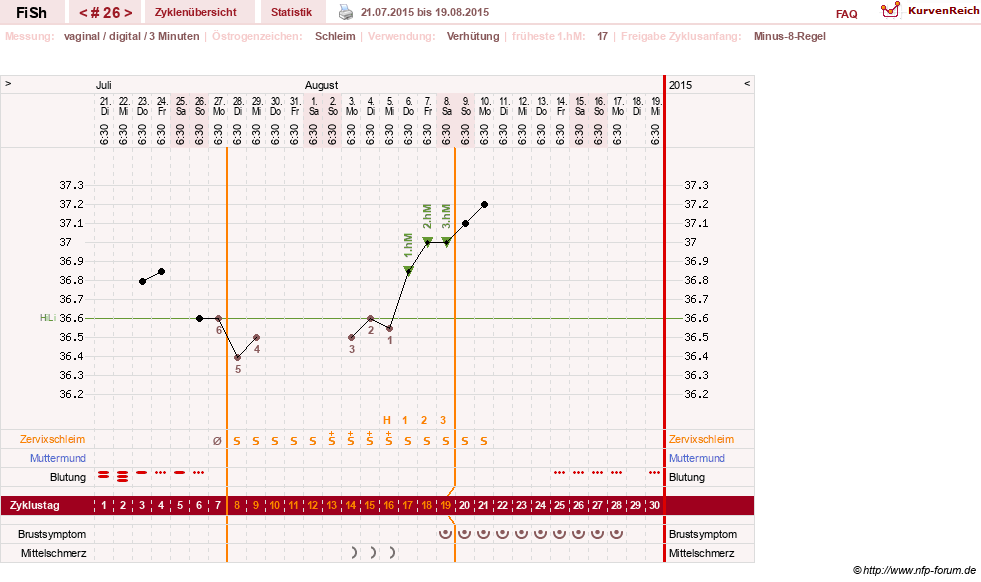Click the right '<' arrow in chart header
Viewport: 981px width, 582px height.
click(746, 83)
